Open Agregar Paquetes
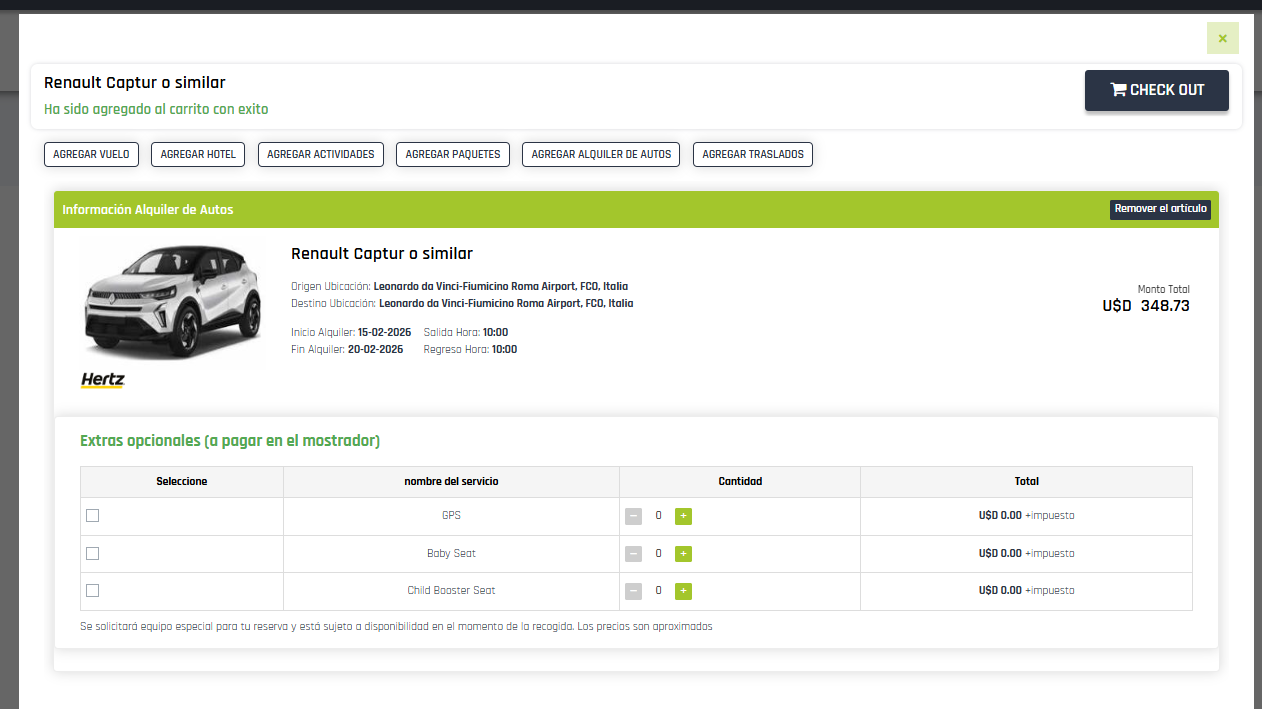Image resolution: width=1262 pixels, height=709 pixels. [453, 154]
